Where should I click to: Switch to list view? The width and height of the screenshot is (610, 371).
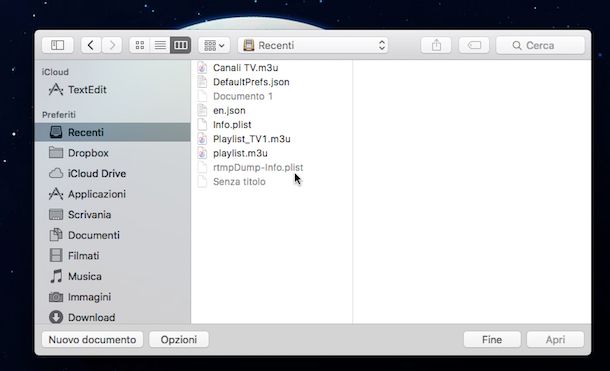tap(160, 46)
